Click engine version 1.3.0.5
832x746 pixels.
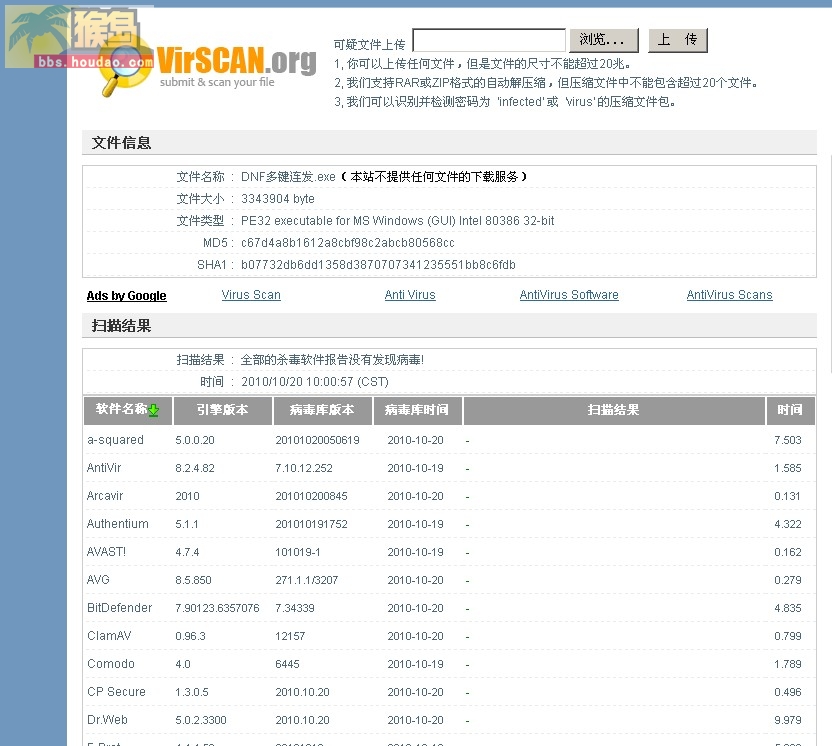pos(192,692)
